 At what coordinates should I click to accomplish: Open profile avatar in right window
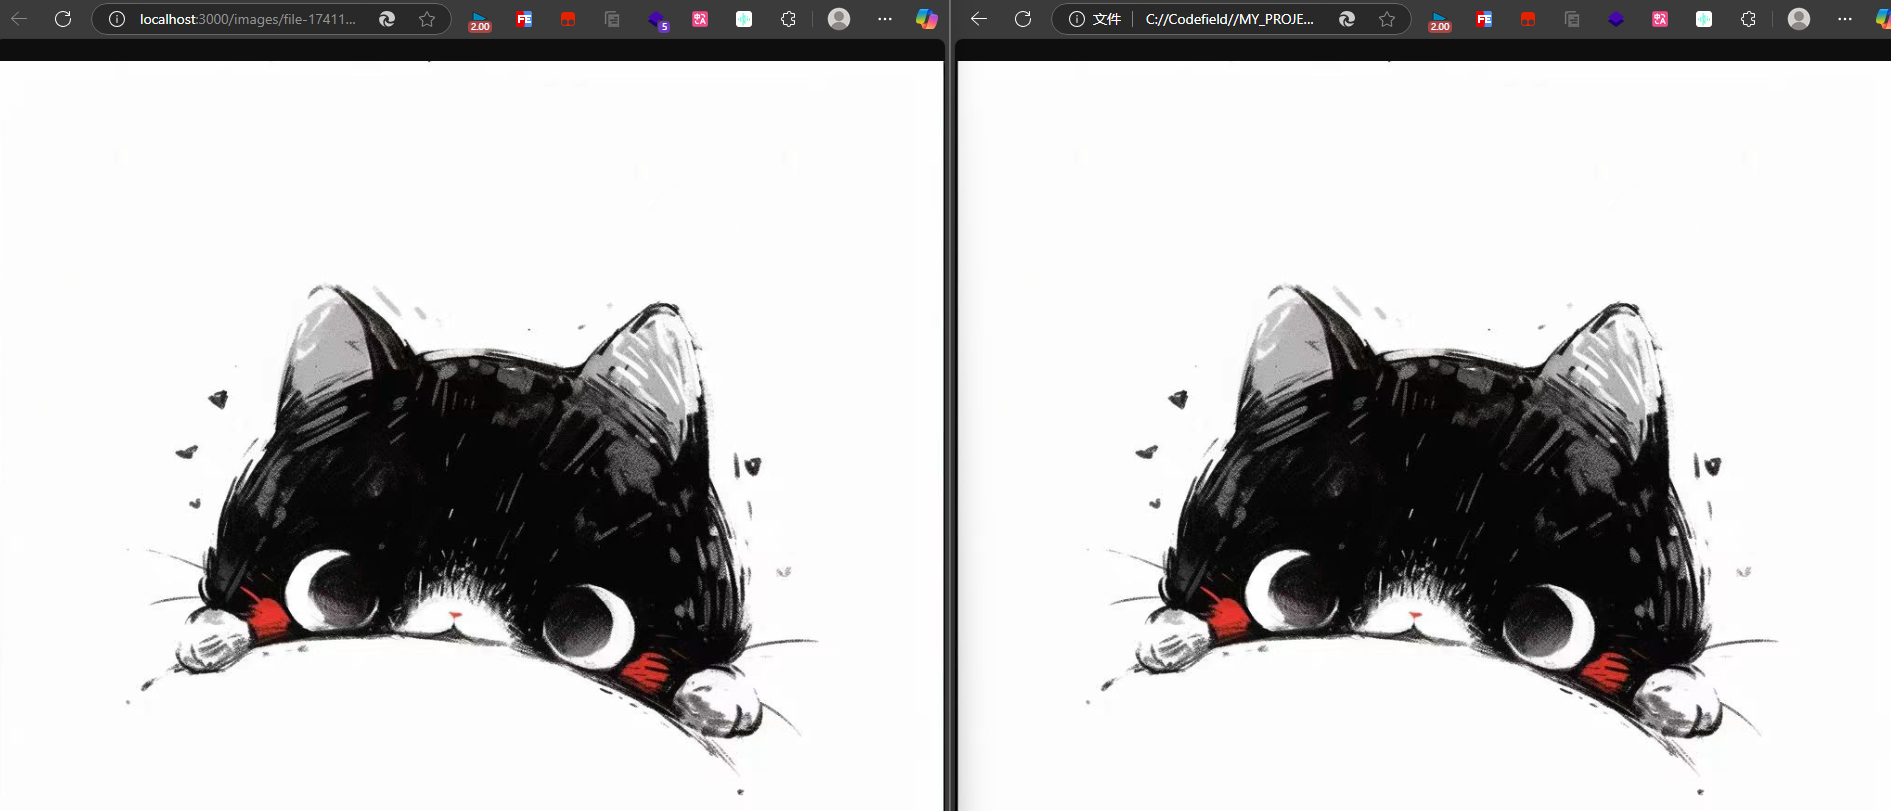1799,19
